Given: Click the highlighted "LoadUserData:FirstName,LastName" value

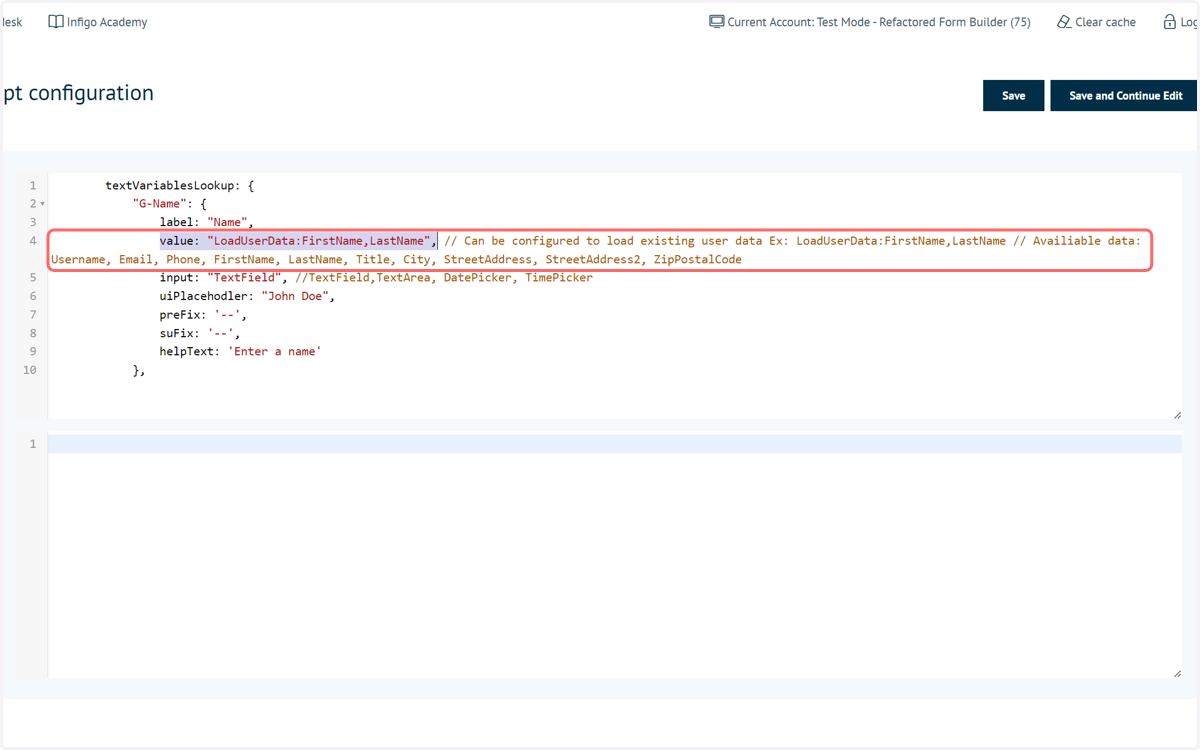Looking at the screenshot, I should pos(319,241).
